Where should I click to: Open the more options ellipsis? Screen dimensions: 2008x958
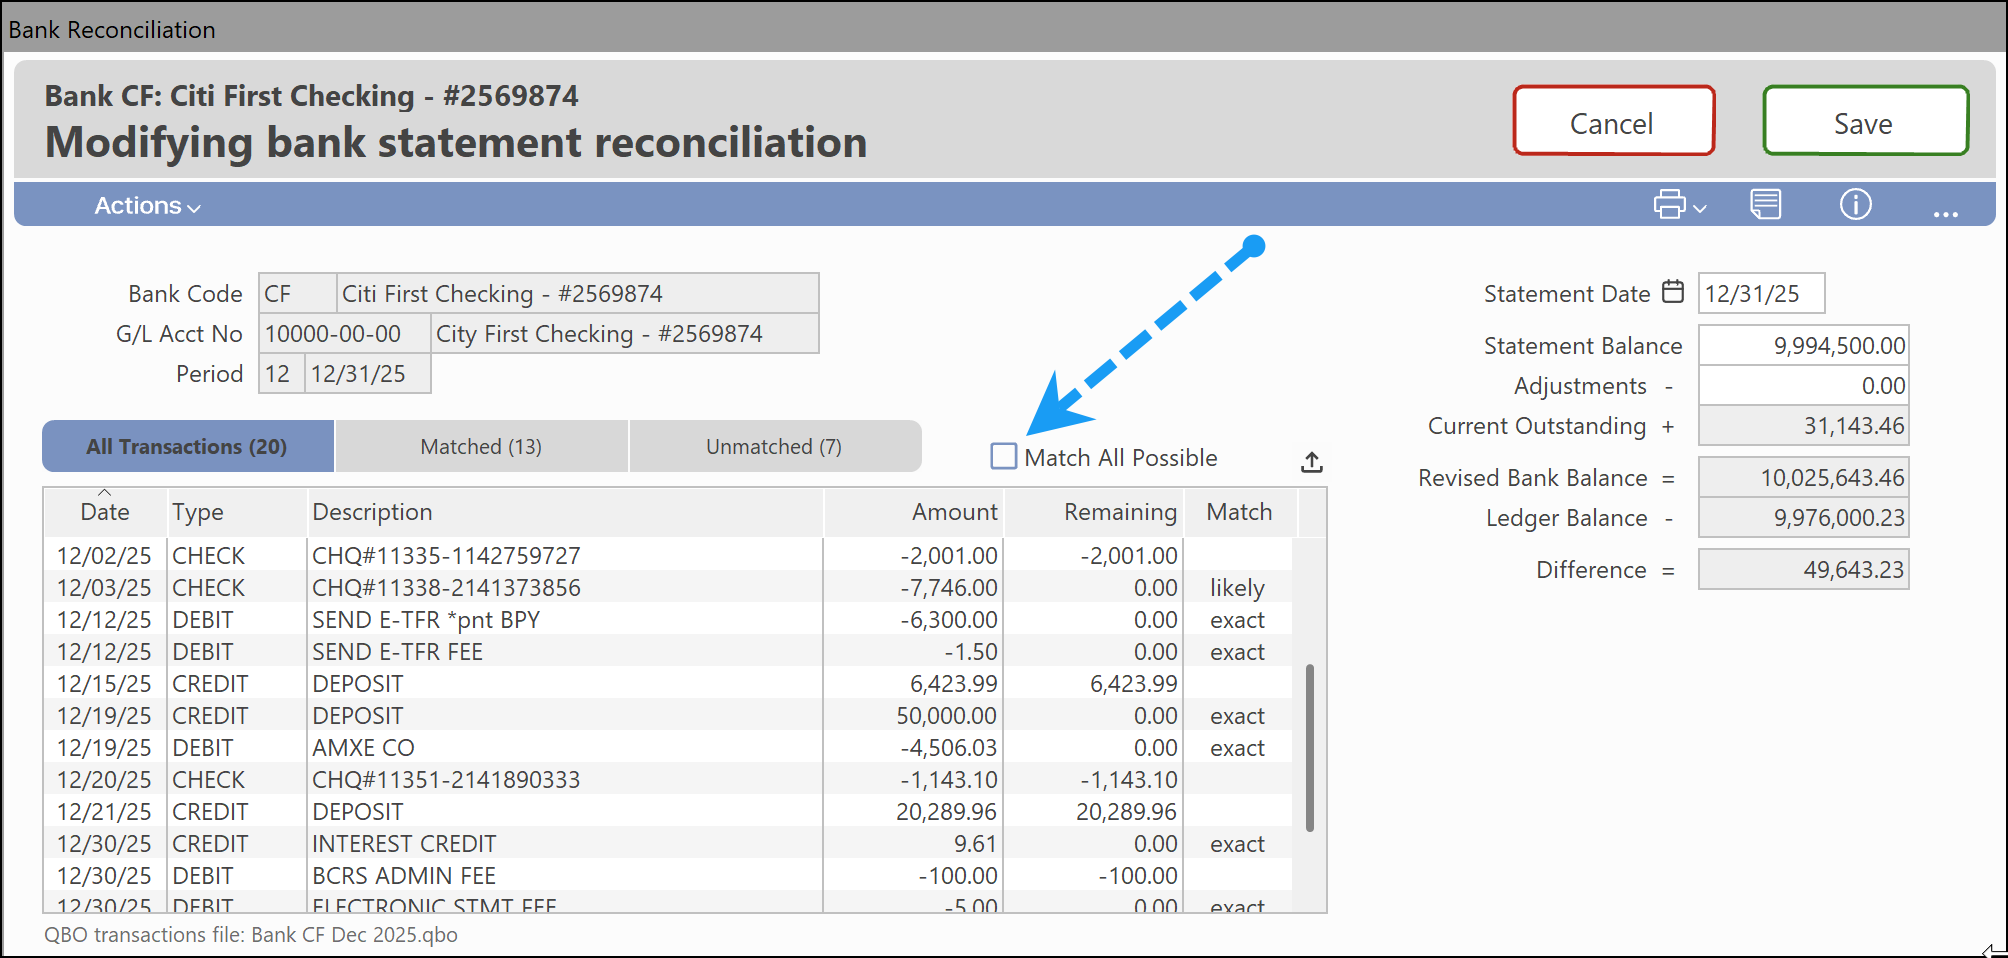coord(1945,213)
